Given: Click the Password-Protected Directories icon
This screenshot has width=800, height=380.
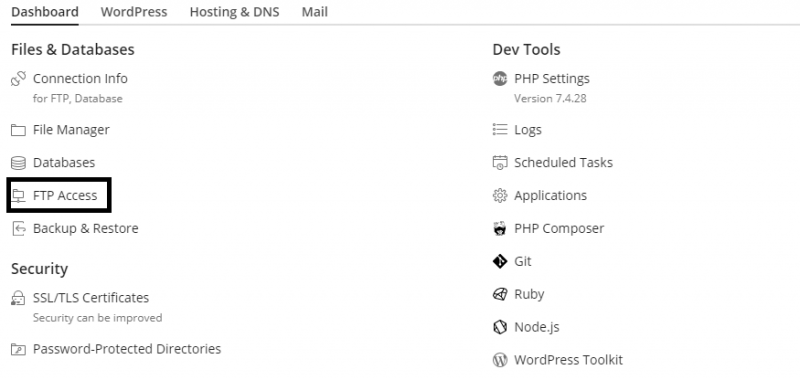Looking at the screenshot, I should tap(18, 349).
